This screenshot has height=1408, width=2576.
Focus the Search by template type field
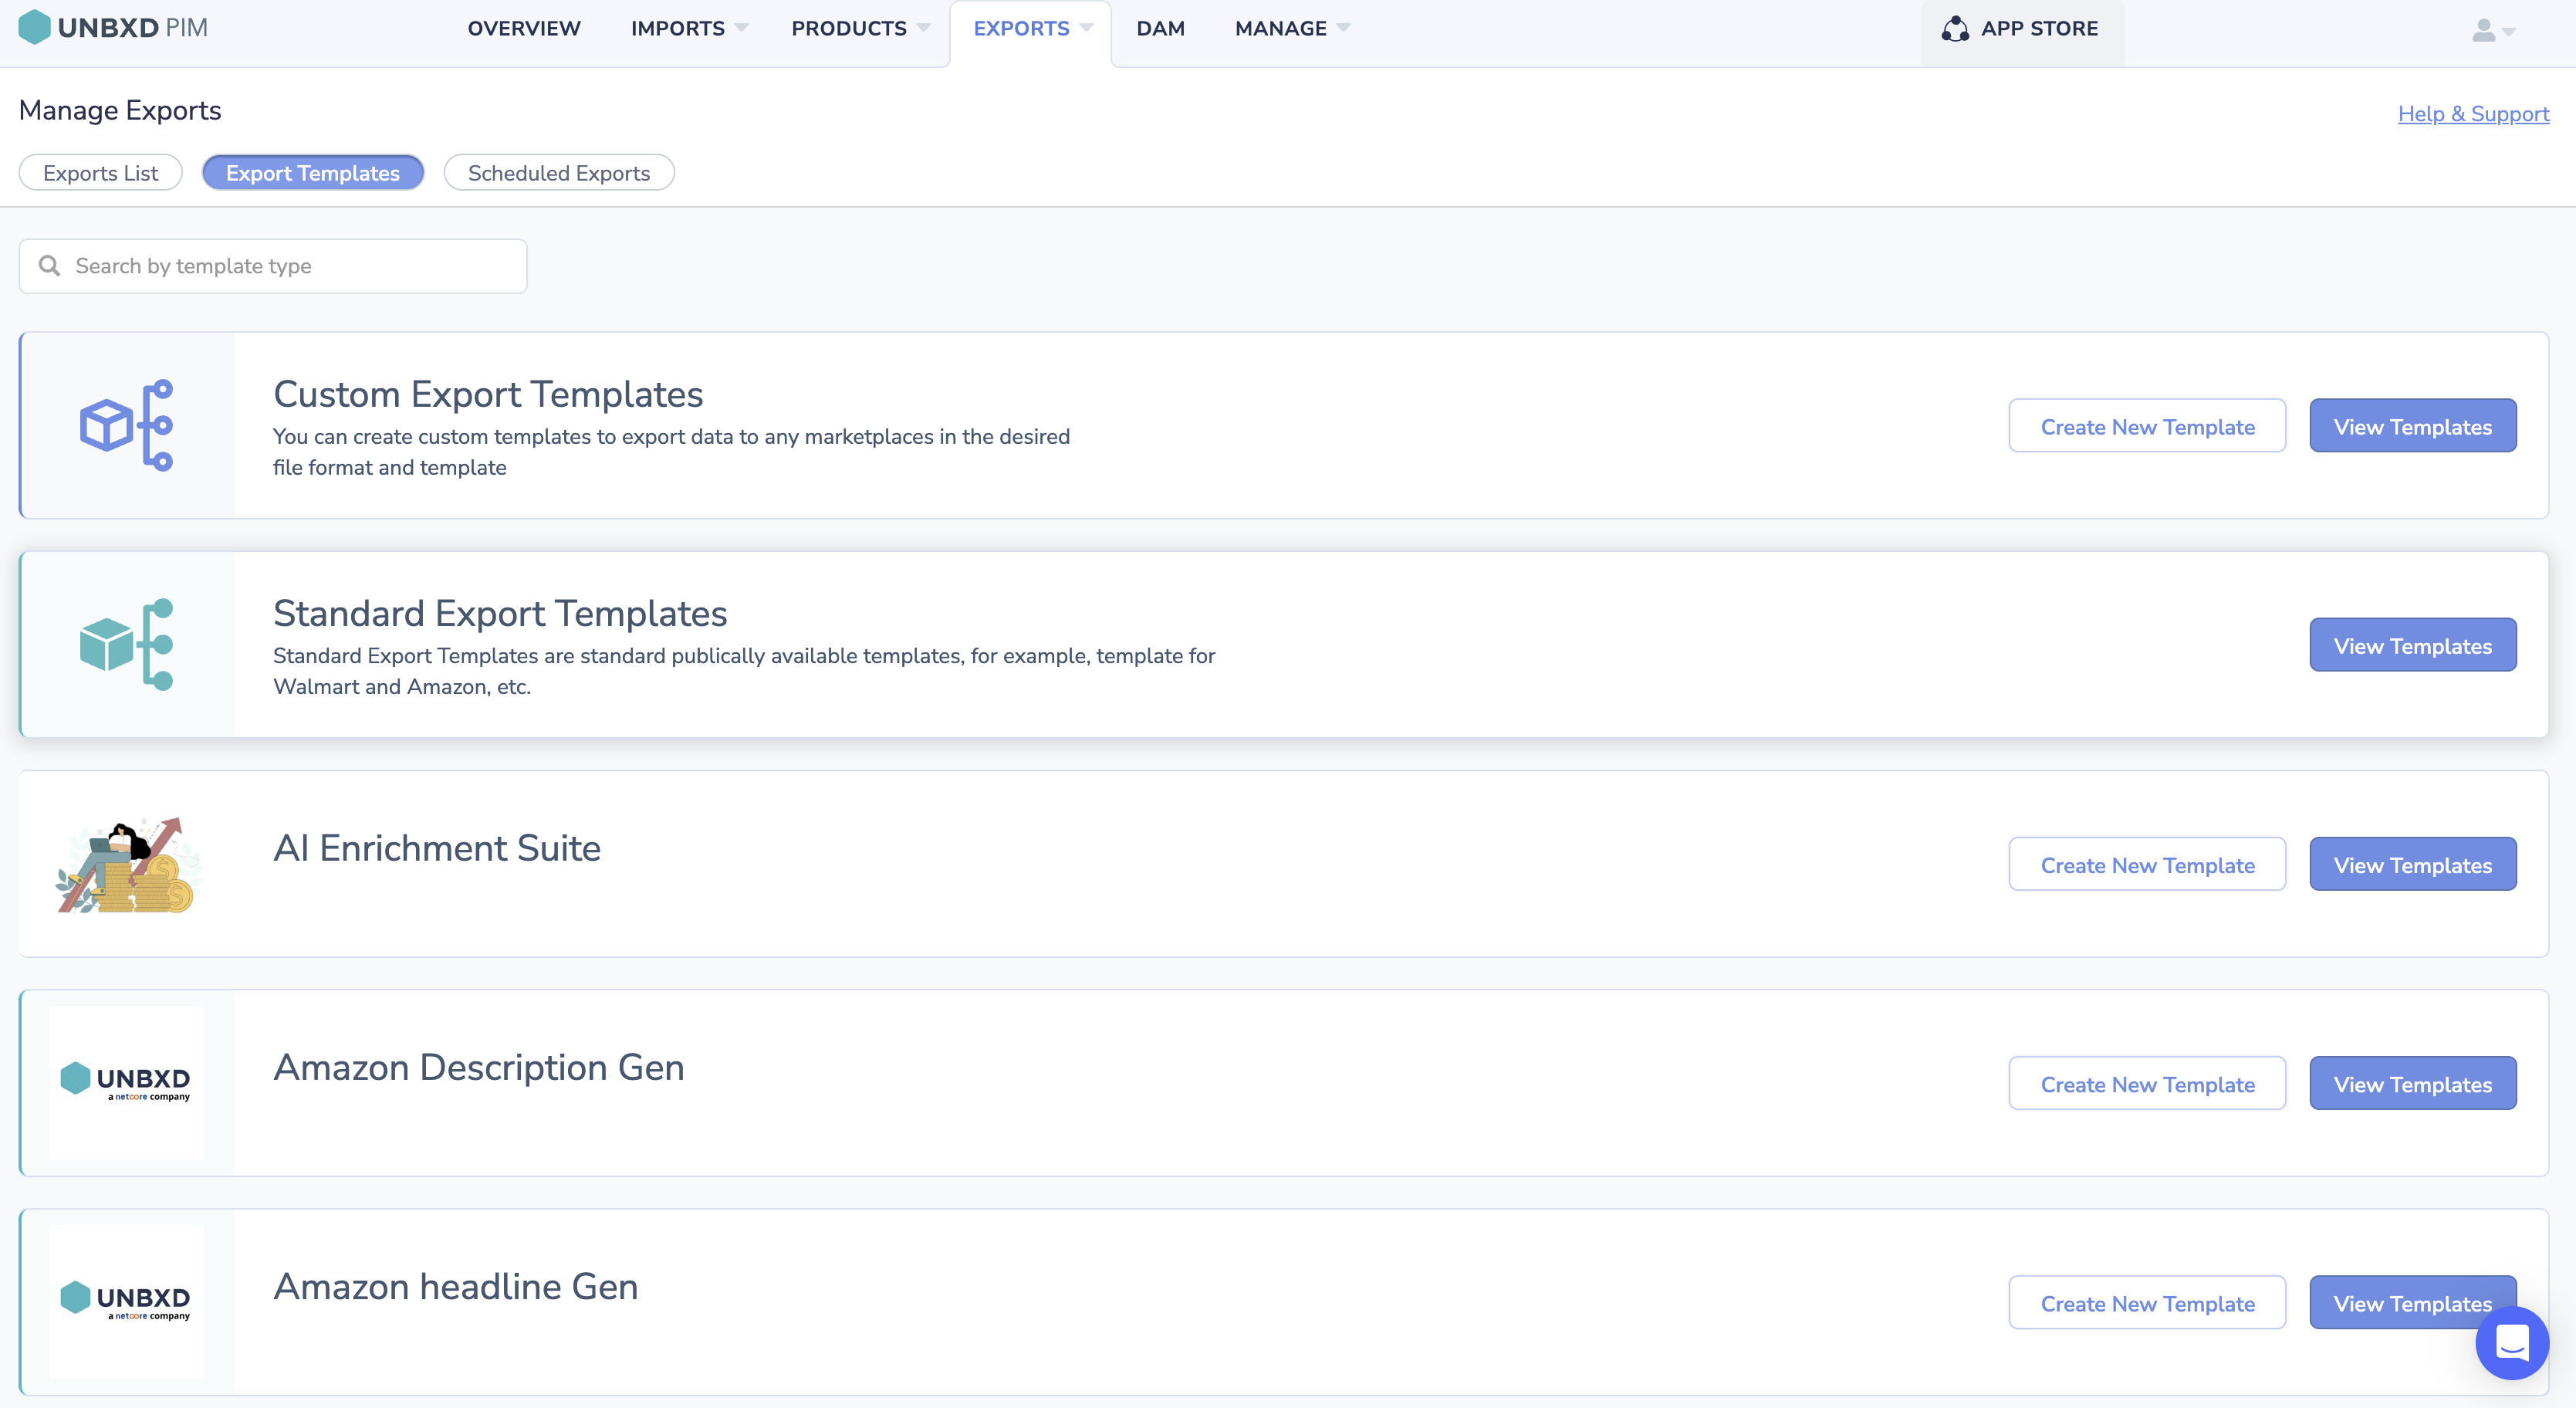(x=273, y=266)
